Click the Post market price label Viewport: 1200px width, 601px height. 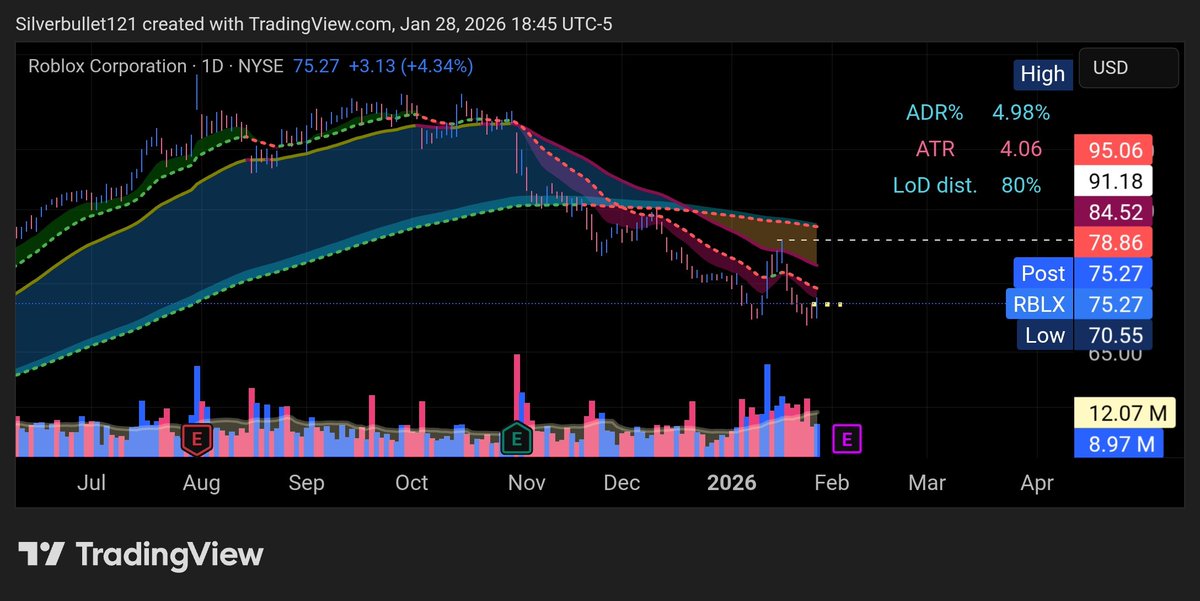[1081, 273]
